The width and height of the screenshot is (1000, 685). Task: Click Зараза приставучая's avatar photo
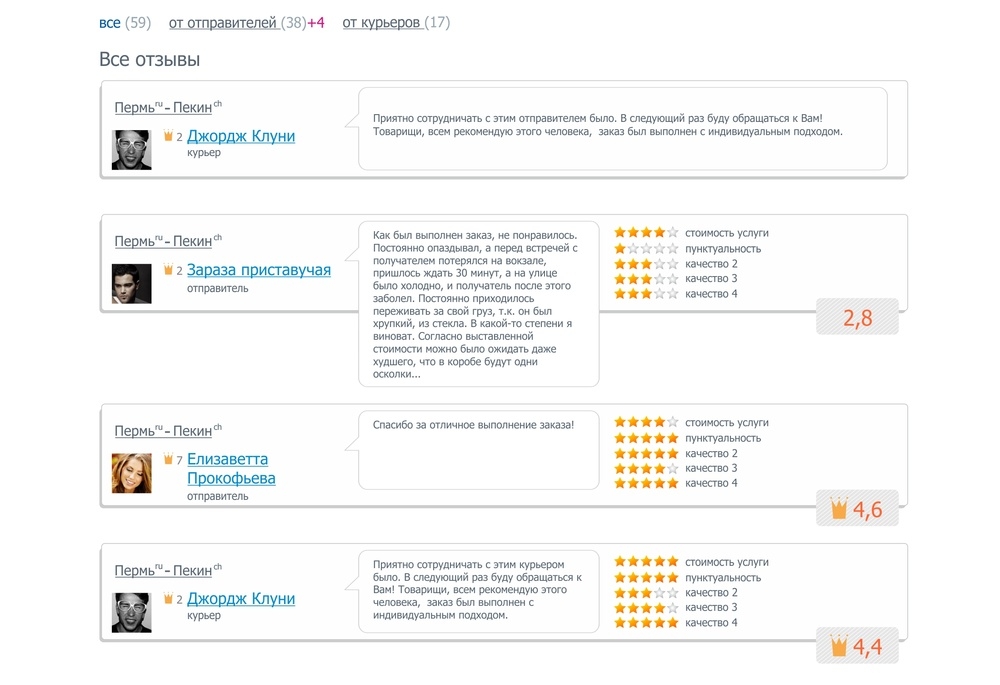coord(131,284)
